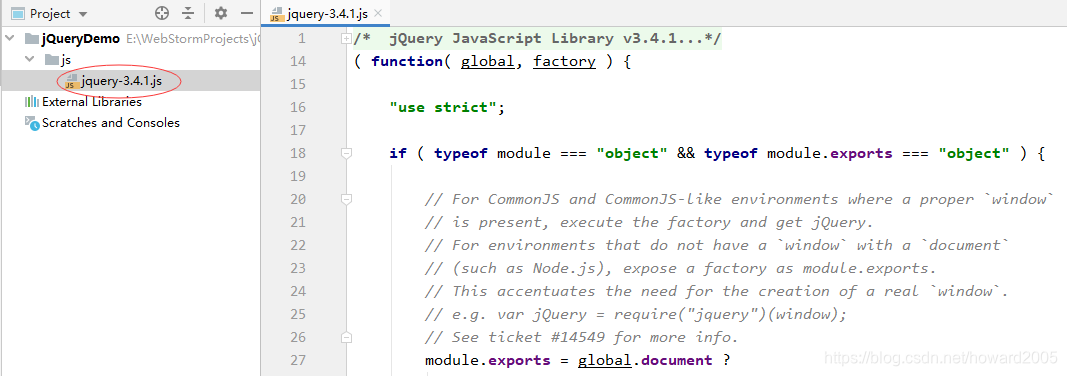The height and width of the screenshot is (376, 1067).
Task: Click the folded jQuery JavaScript Library v3.4.1 comment
Action: point(538,39)
